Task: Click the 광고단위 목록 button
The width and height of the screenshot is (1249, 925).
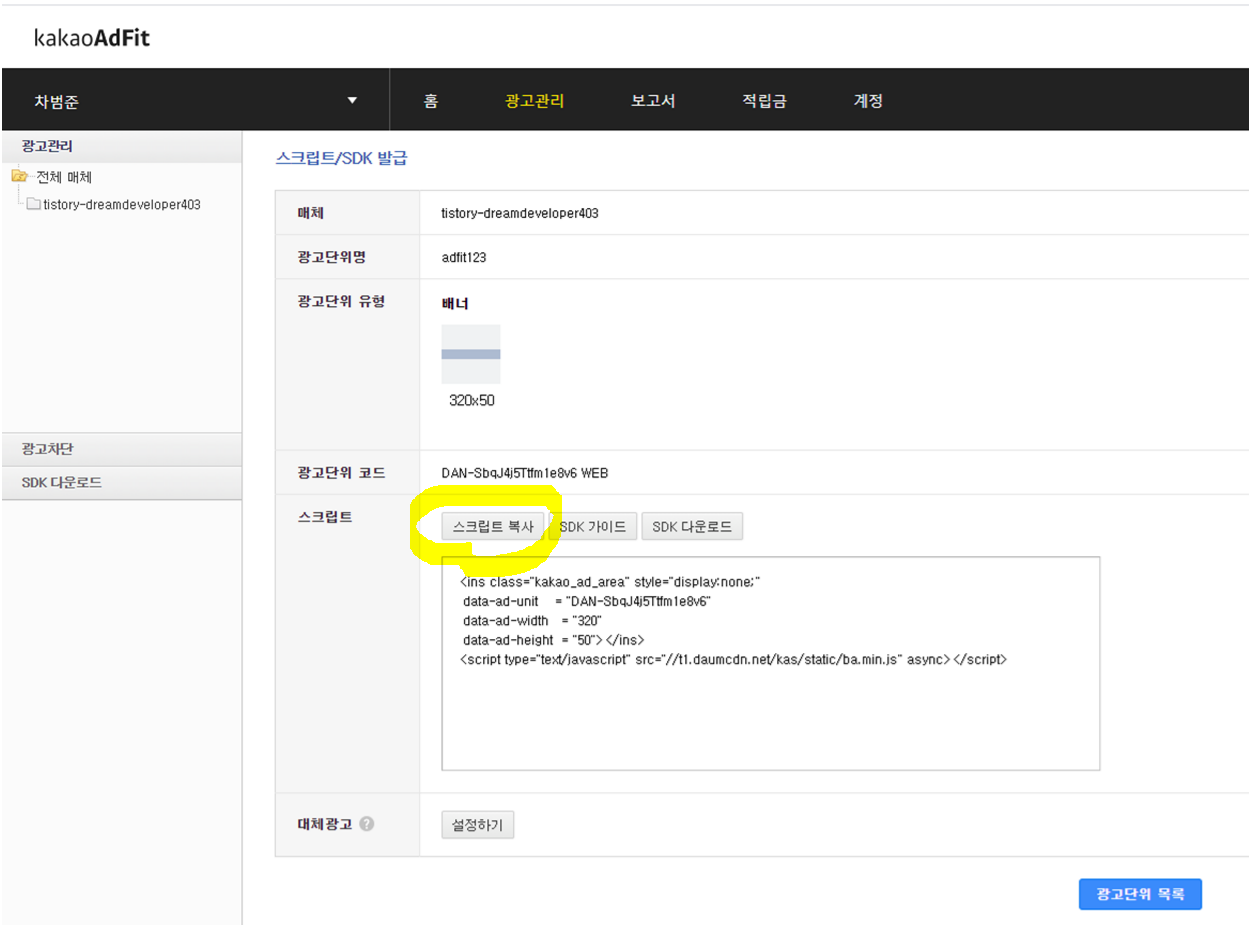Action: [1140, 894]
